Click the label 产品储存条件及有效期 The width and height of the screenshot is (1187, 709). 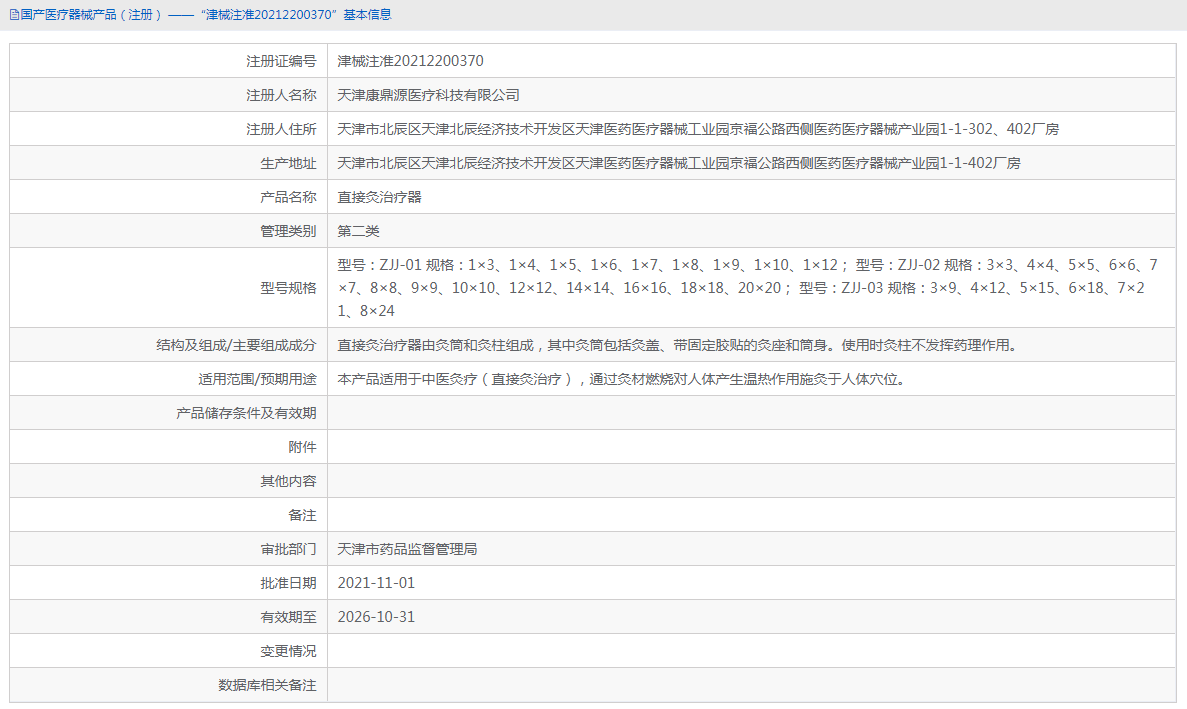(247, 414)
